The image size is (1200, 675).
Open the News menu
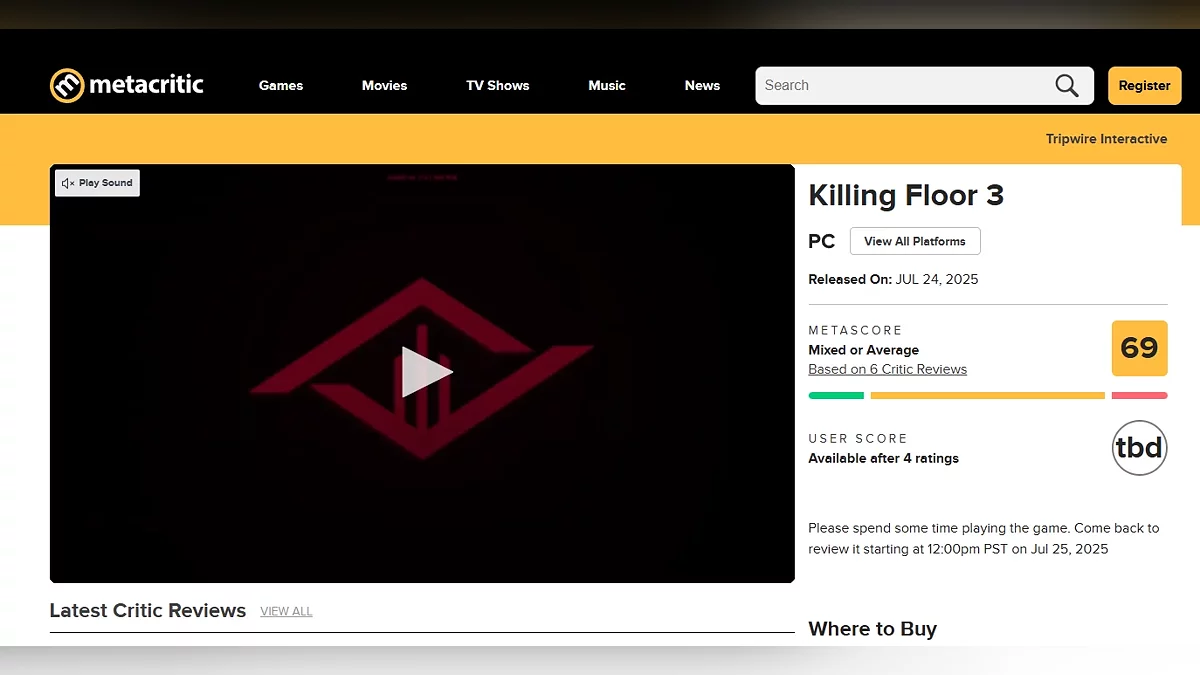702,86
